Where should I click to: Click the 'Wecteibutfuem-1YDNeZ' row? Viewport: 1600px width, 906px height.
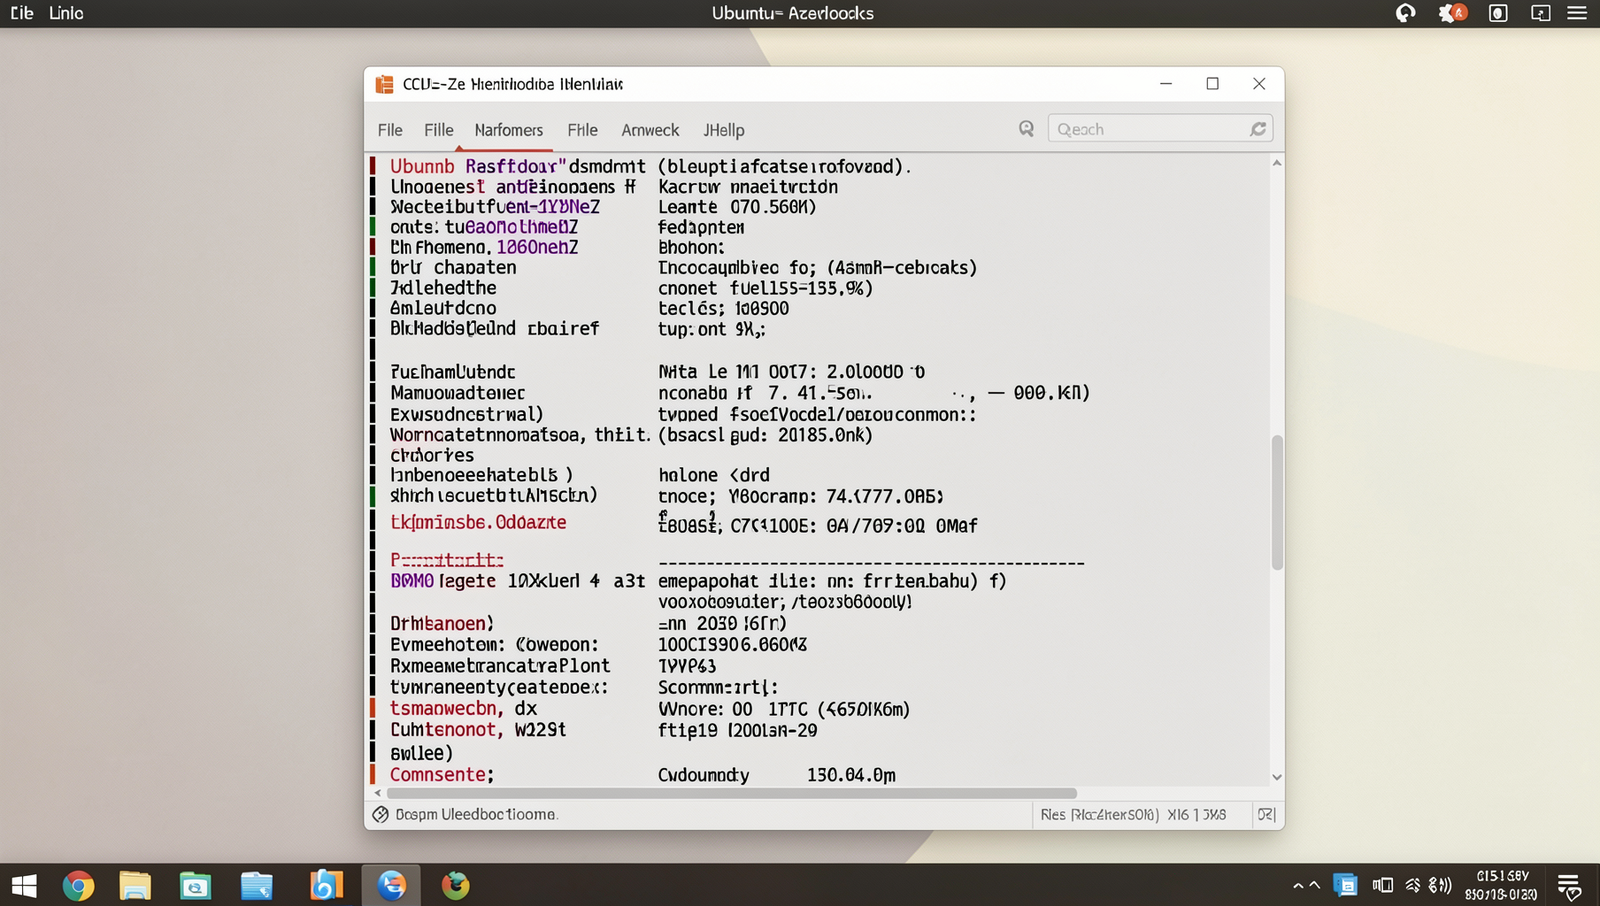coord(495,207)
